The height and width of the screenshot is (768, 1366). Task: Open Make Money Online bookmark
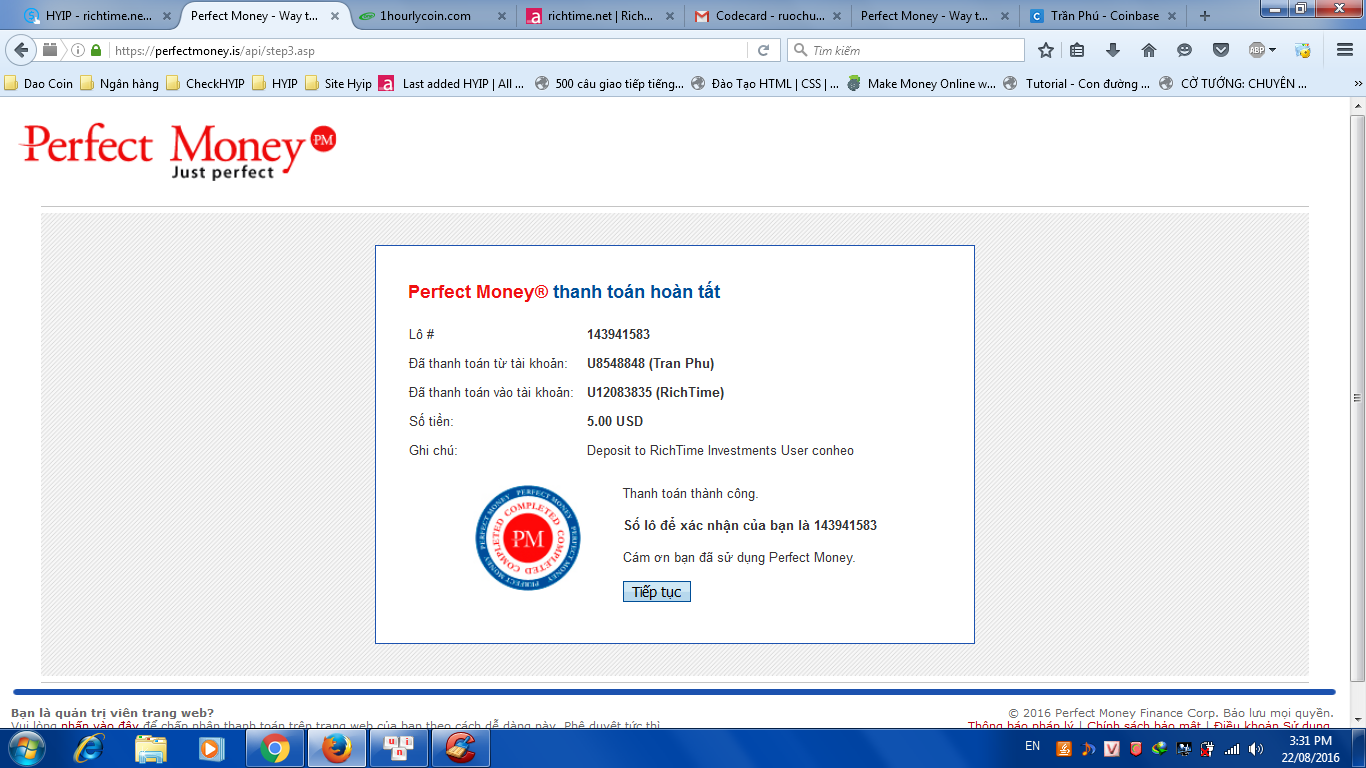pos(921,84)
